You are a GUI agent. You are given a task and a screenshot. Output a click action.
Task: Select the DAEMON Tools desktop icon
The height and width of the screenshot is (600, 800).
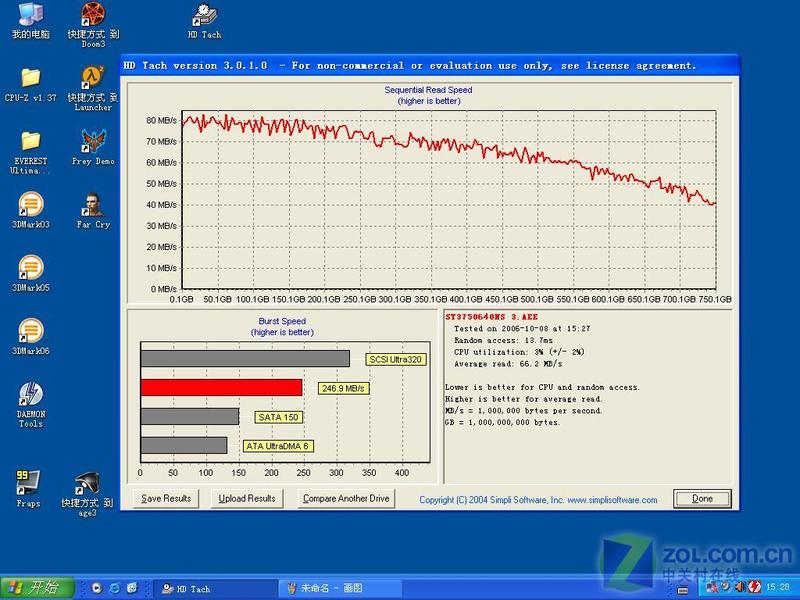tap(31, 405)
